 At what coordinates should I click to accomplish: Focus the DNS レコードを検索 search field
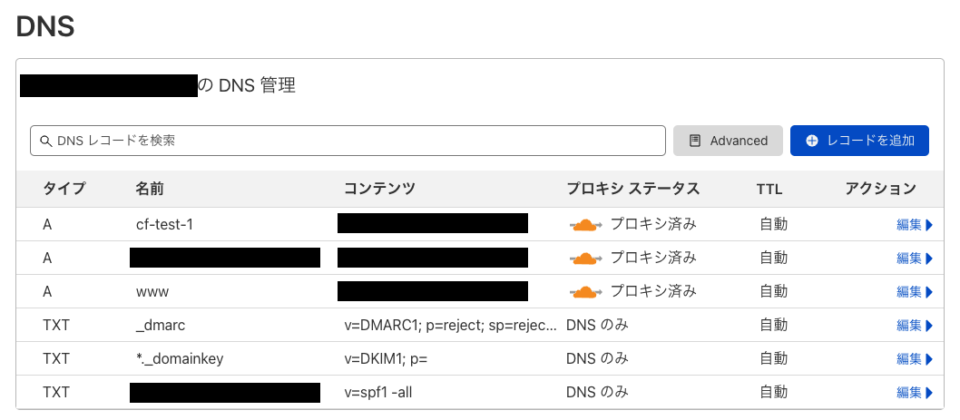[350, 141]
